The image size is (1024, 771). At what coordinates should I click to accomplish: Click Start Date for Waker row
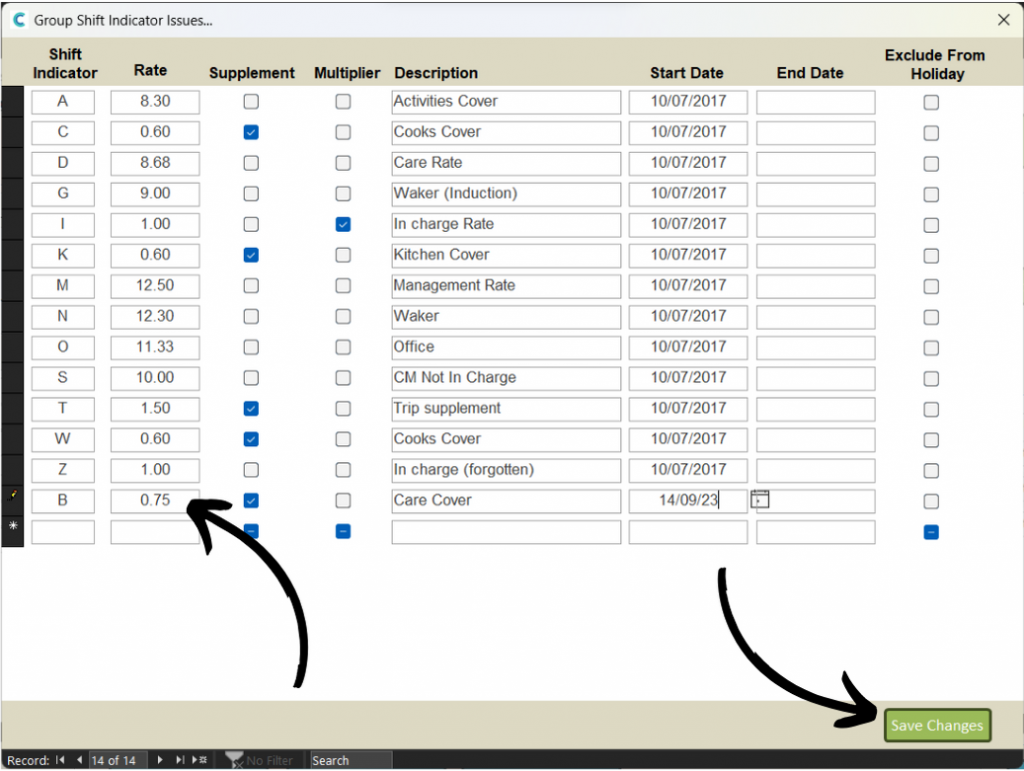[x=688, y=317]
